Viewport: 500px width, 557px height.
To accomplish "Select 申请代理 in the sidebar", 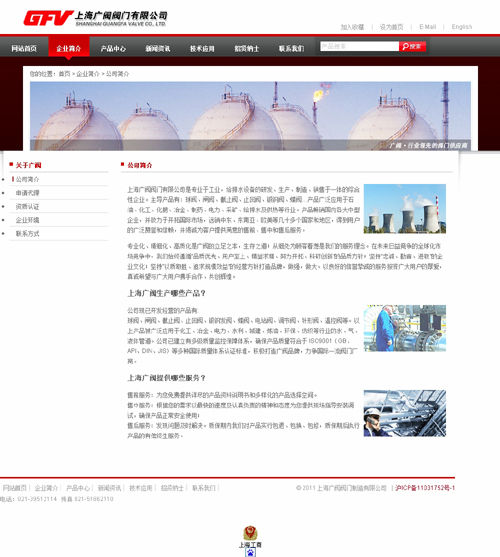I will pos(27,193).
